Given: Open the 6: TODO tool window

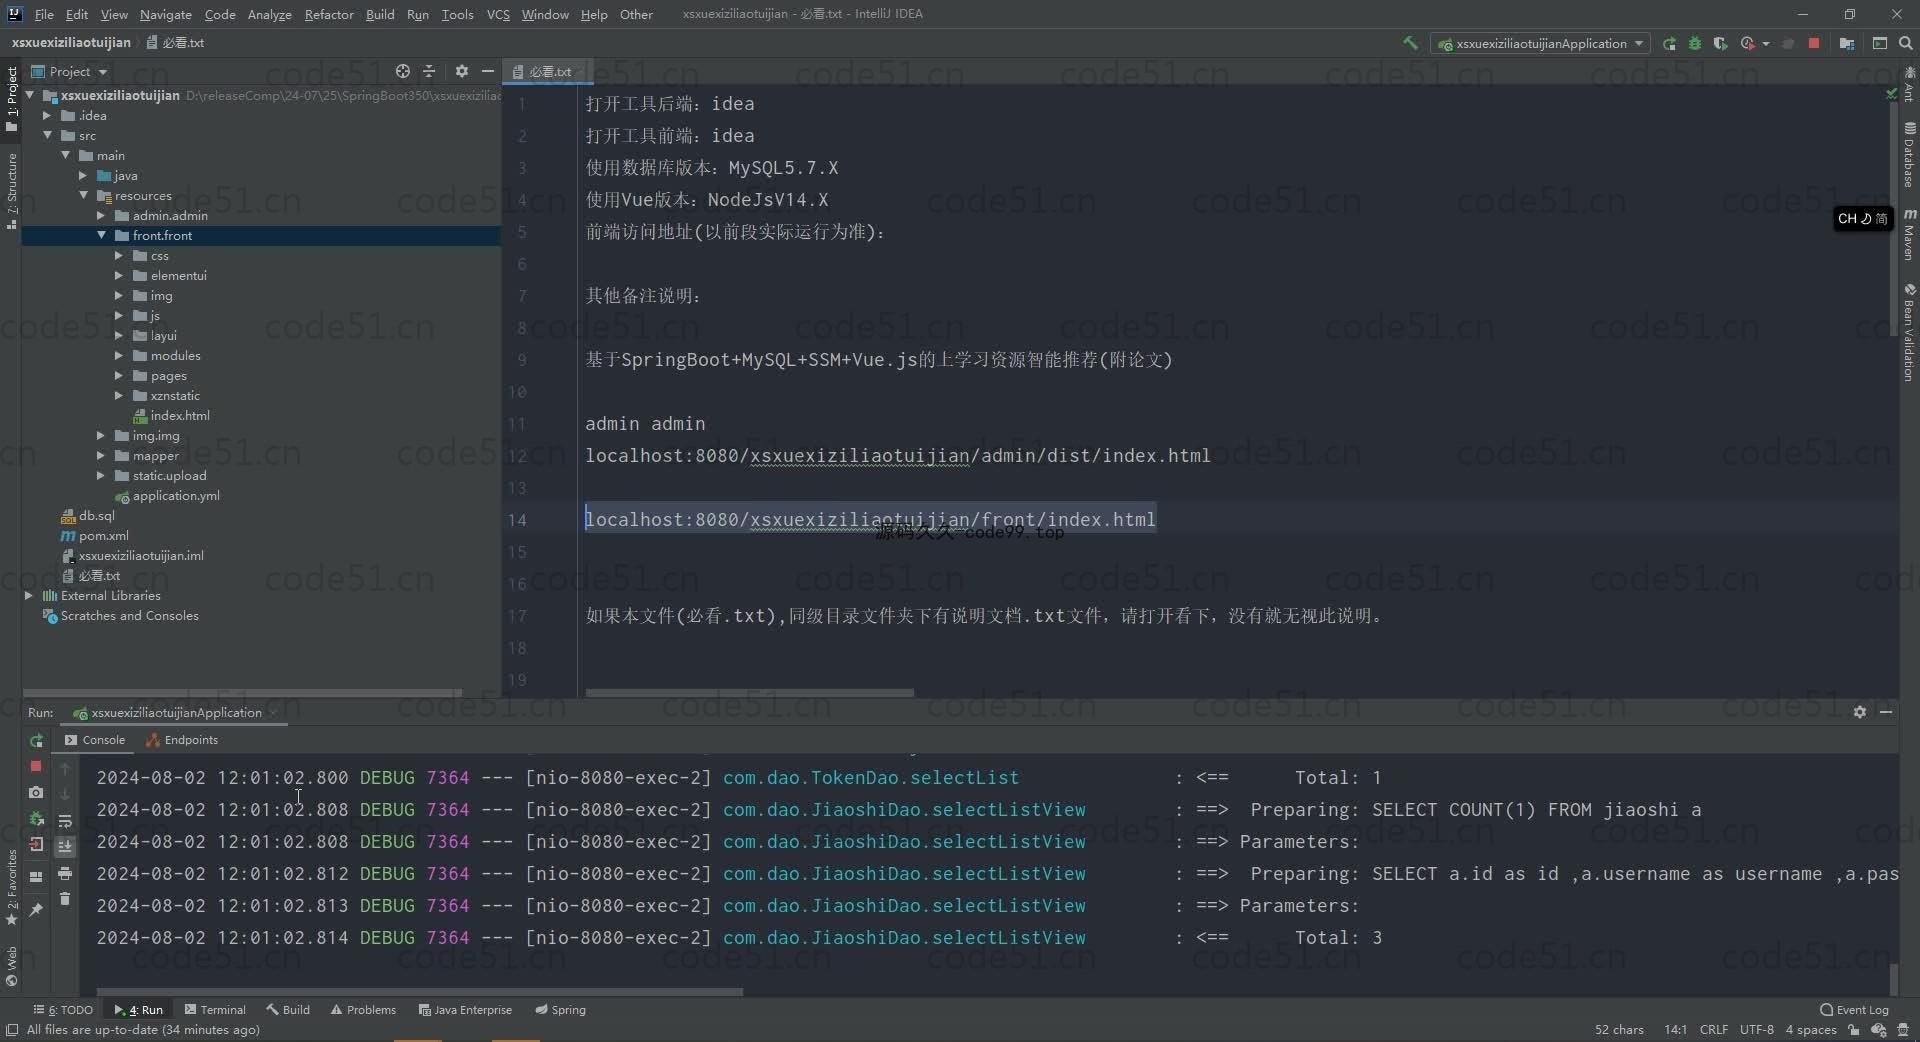Looking at the screenshot, I should [x=63, y=1009].
